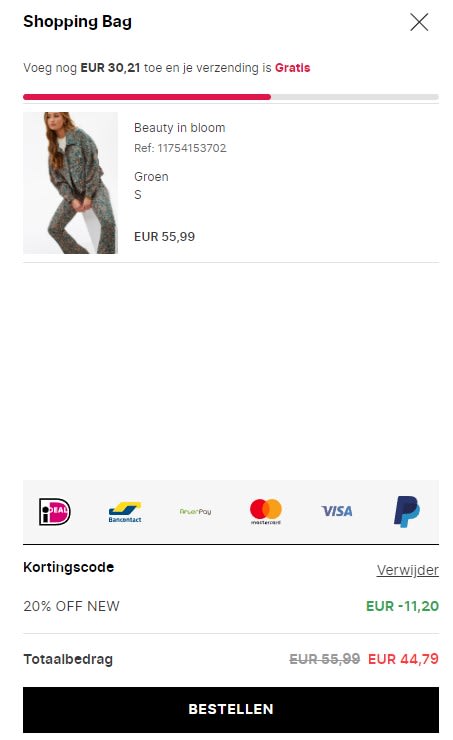Image resolution: width=453 pixels, height=740 pixels.
Task: Click the AfterPay payment icon
Action: tap(195, 512)
